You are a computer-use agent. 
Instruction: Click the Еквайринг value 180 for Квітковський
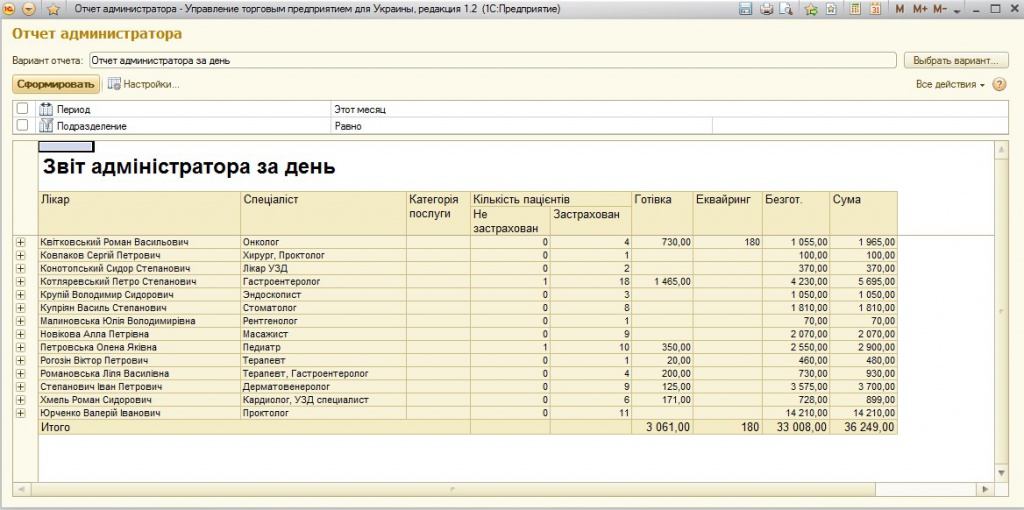pos(728,242)
